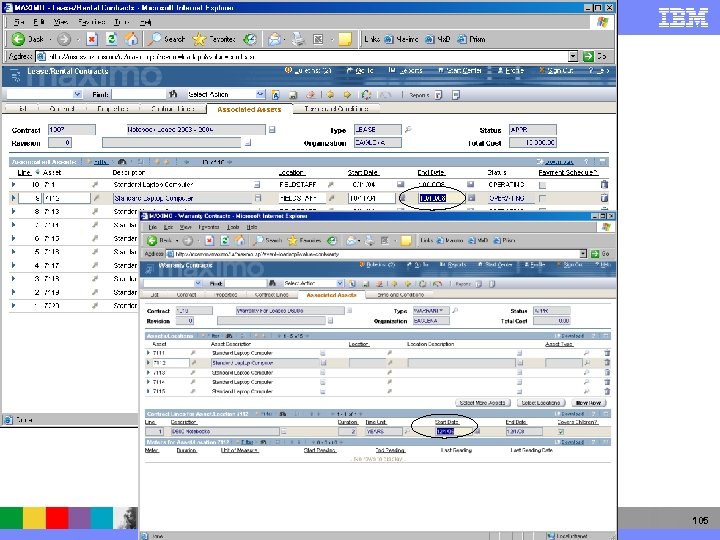
Task: Open address bar dropdown in Warranty Contracts window
Action: (x=583, y=254)
